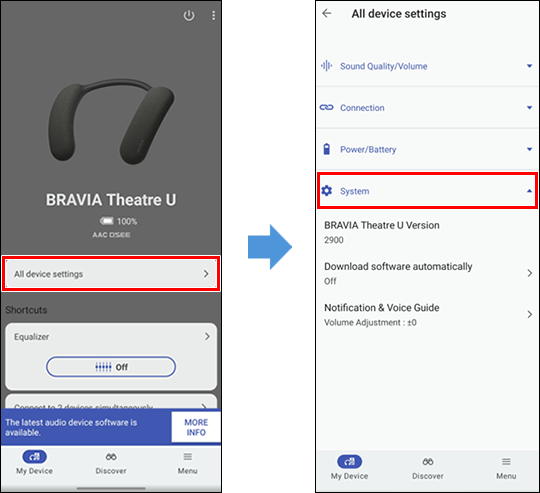Click the Connection link icon
The width and height of the screenshot is (540, 493).
[x=326, y=108]
